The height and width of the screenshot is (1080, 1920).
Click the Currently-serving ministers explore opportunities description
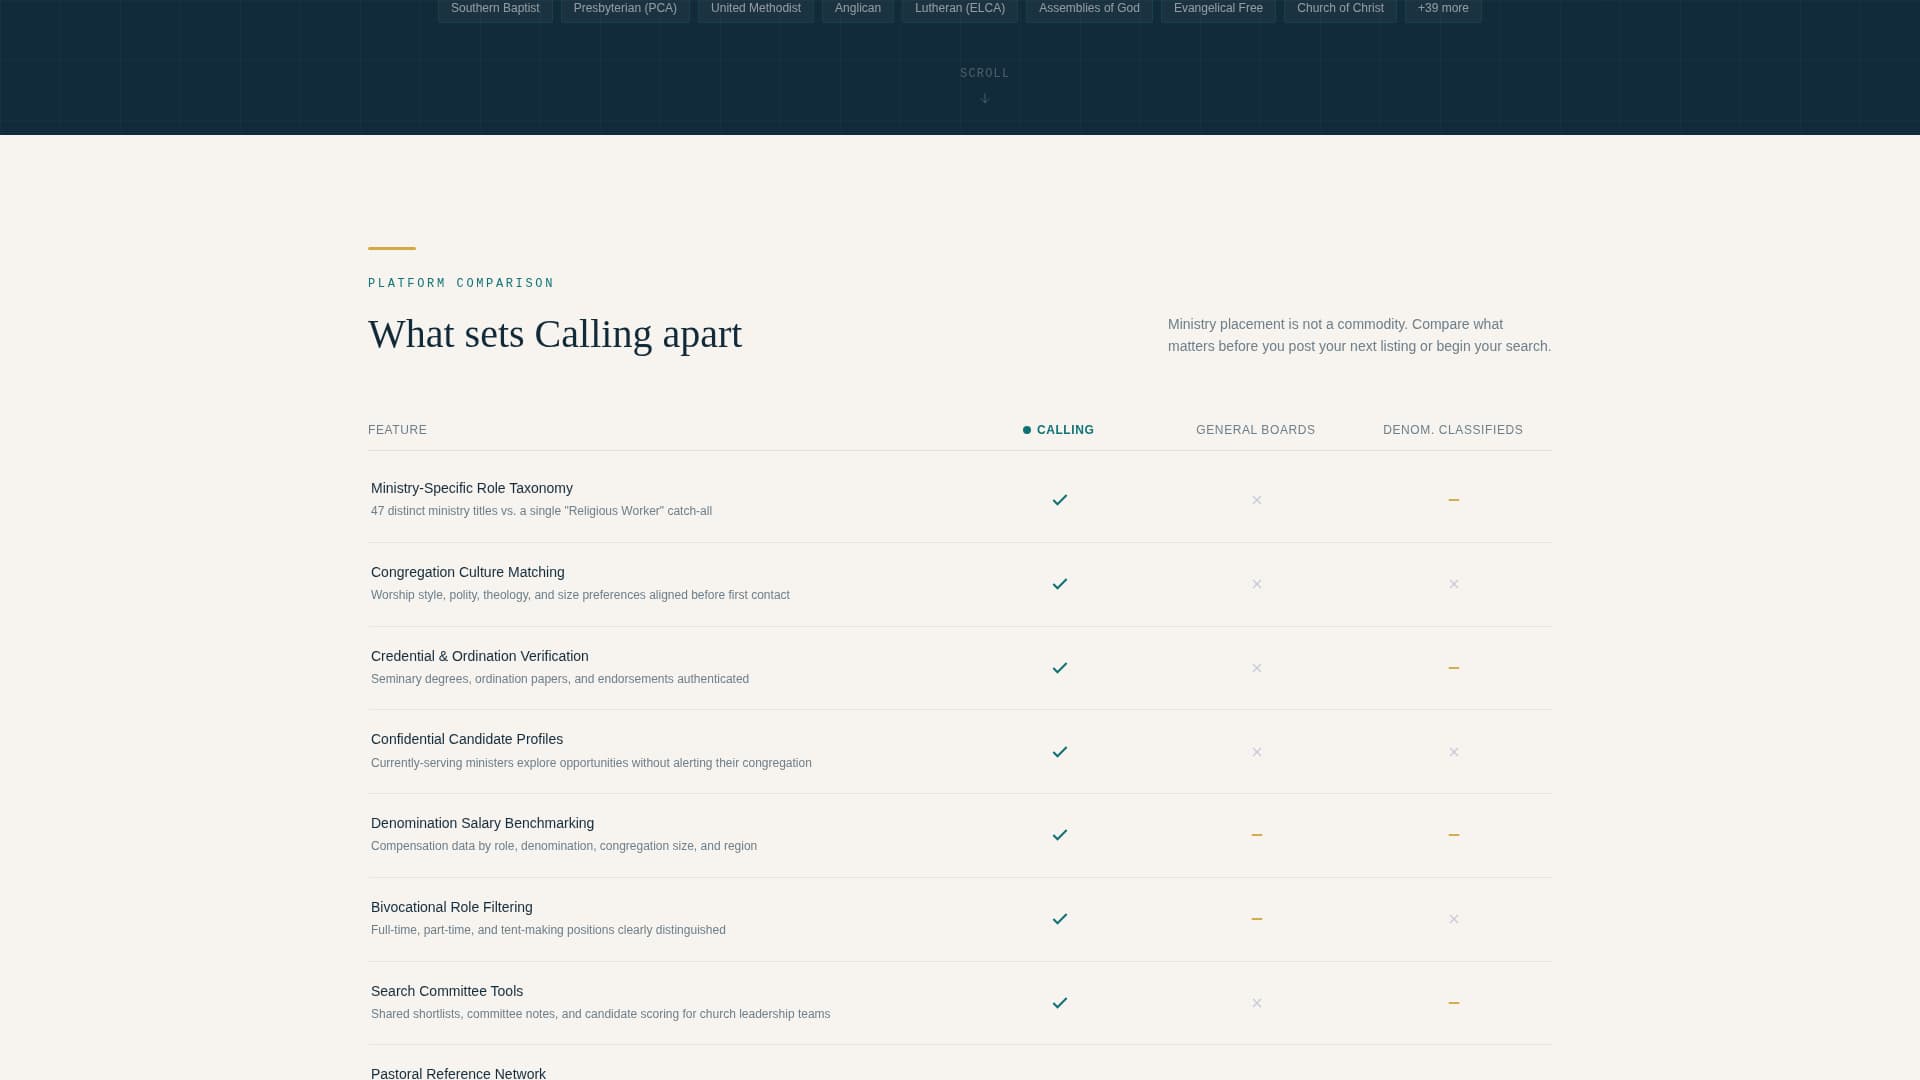pyautogui.click(x=591, y=763)
